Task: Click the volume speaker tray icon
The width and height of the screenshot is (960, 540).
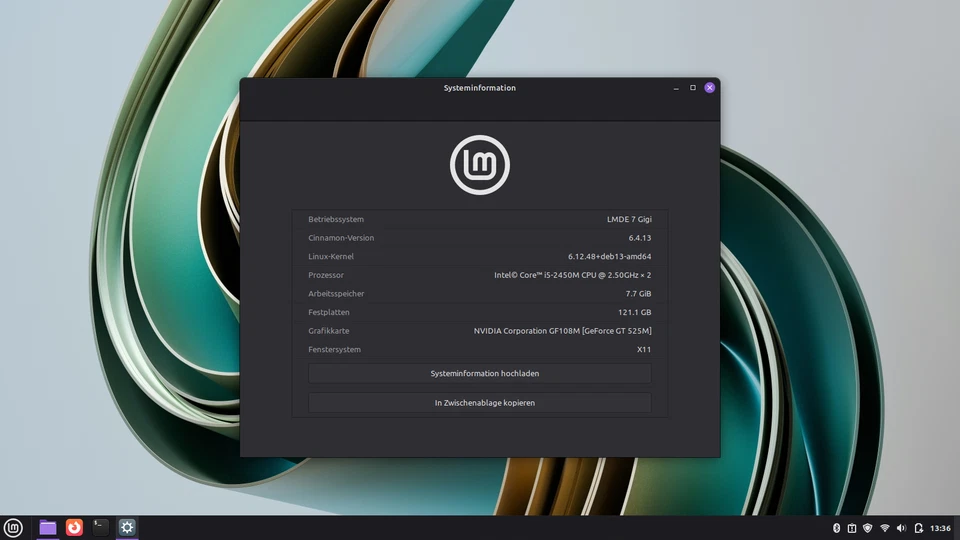Action: [901, 528]
